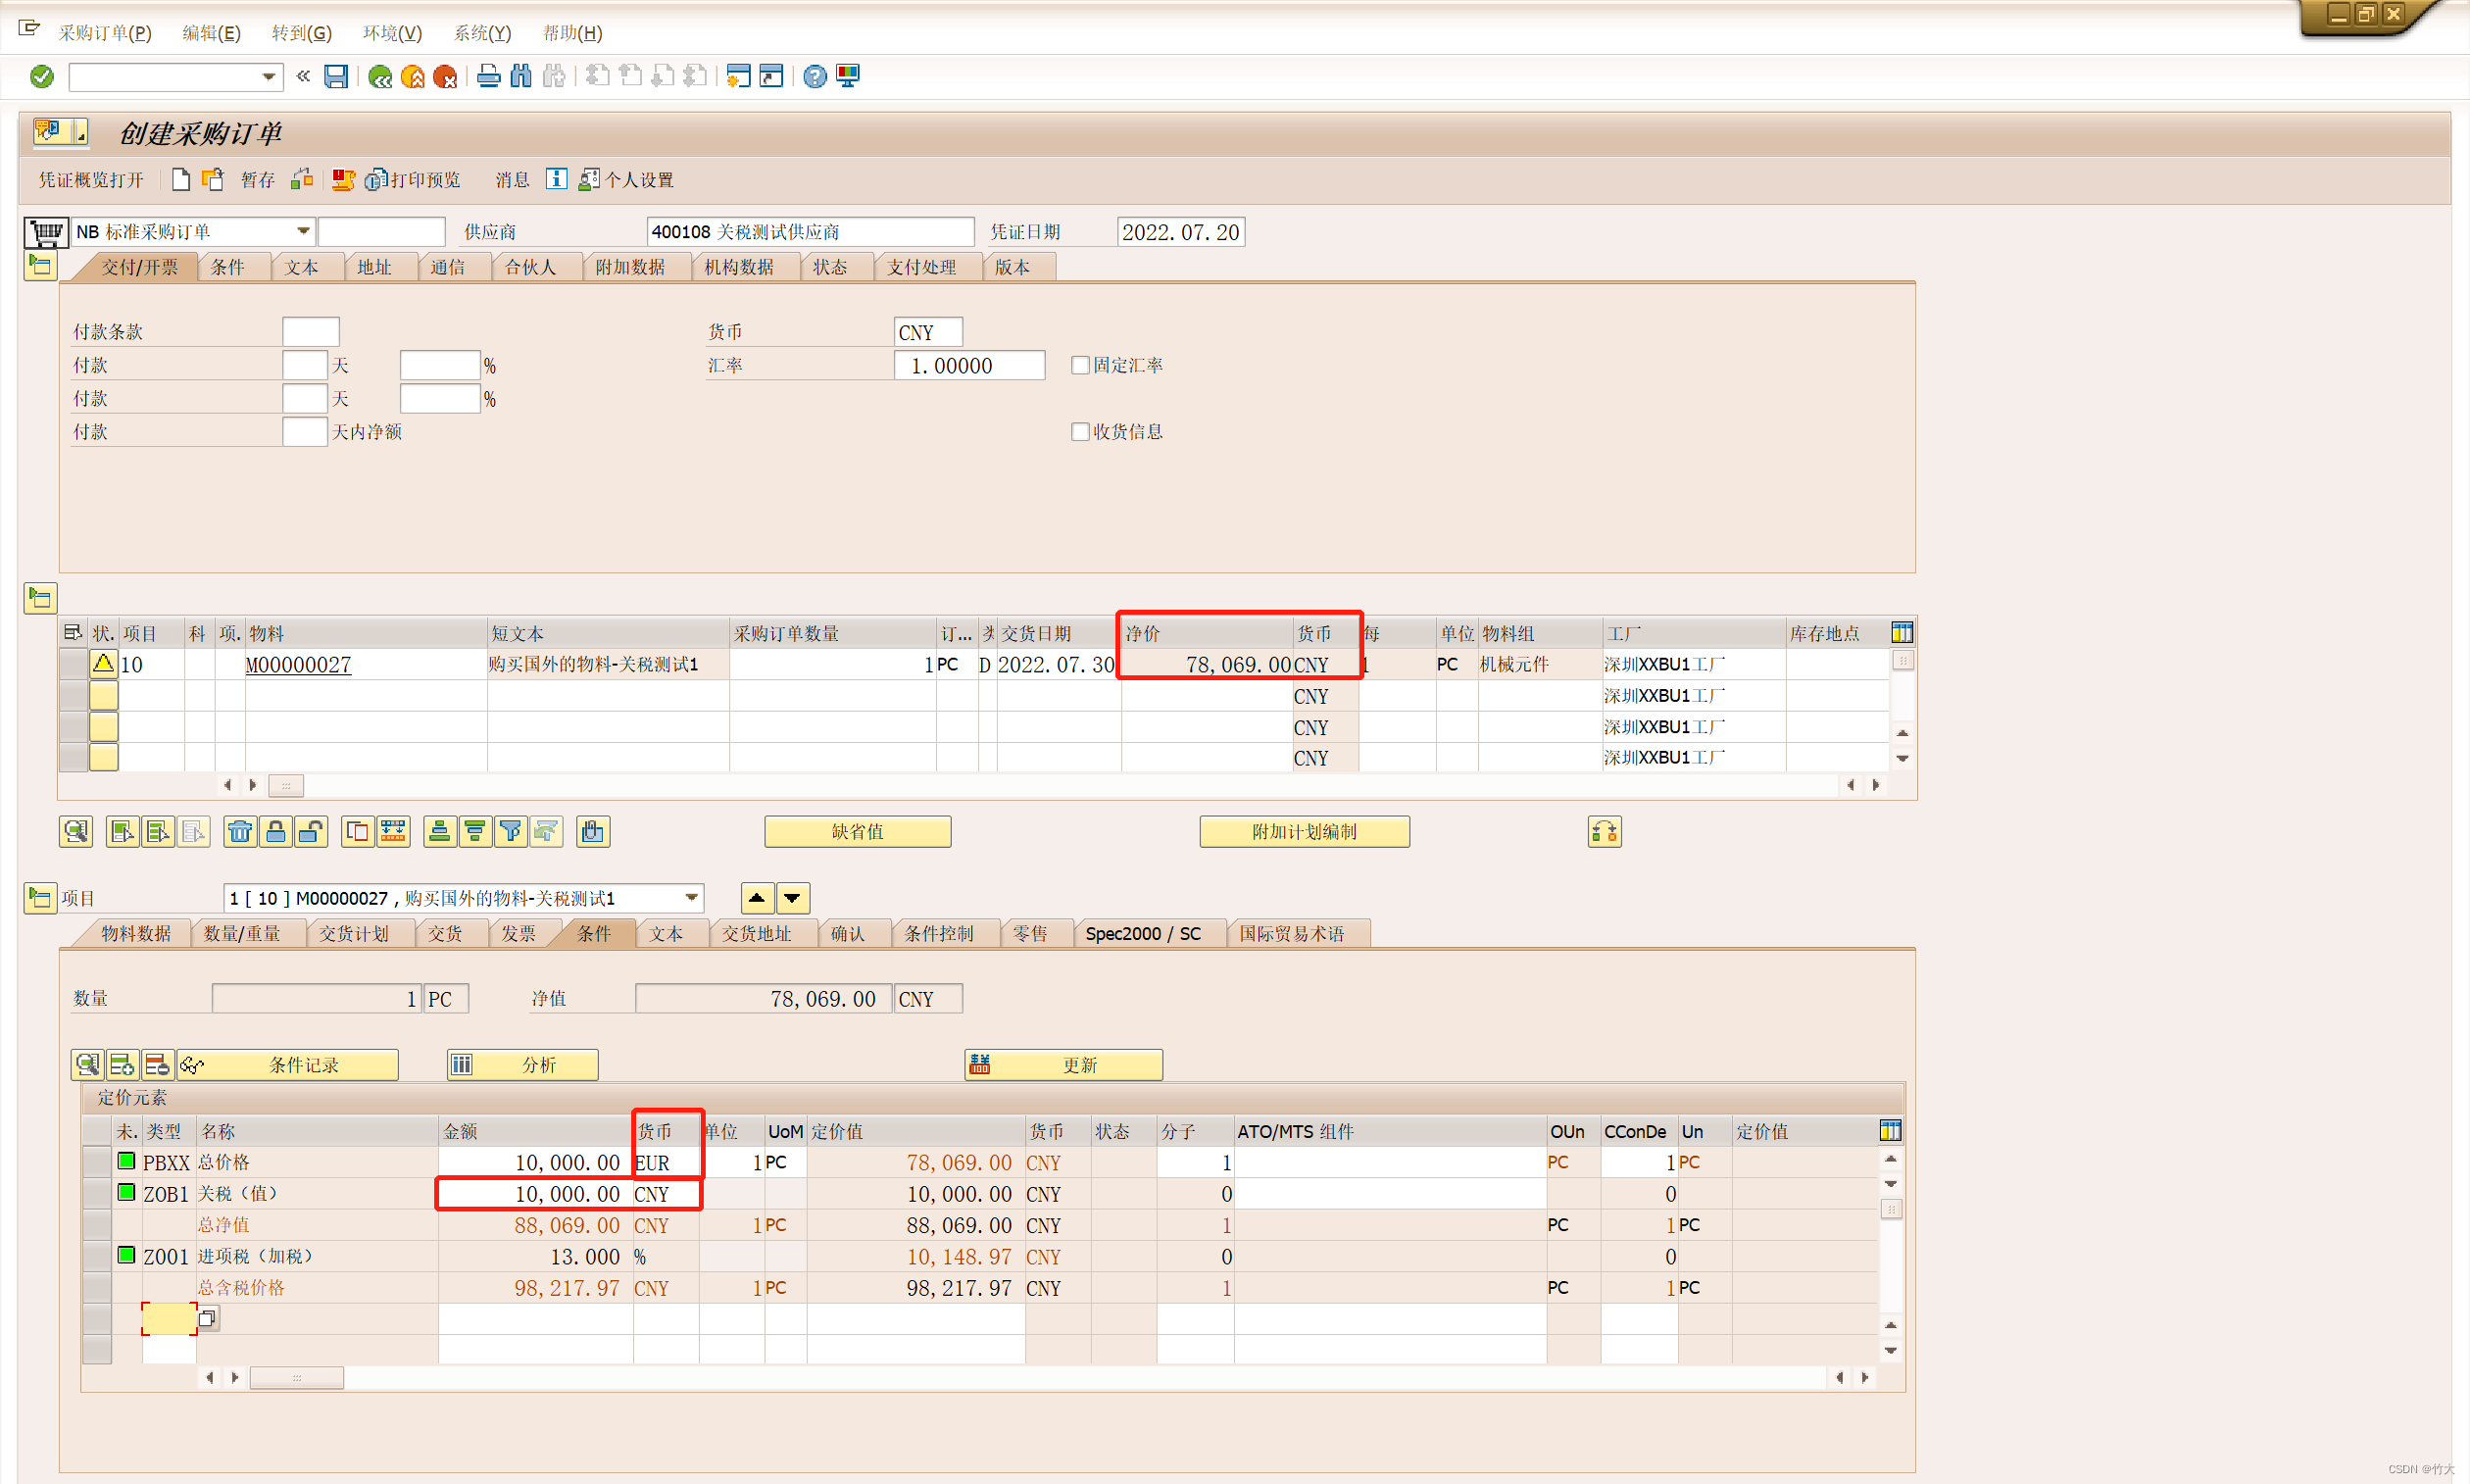Select the row selector for item 10
Image resolution: width=2470 pixels, height=1484 pixels.
click(x=73, y=664)
